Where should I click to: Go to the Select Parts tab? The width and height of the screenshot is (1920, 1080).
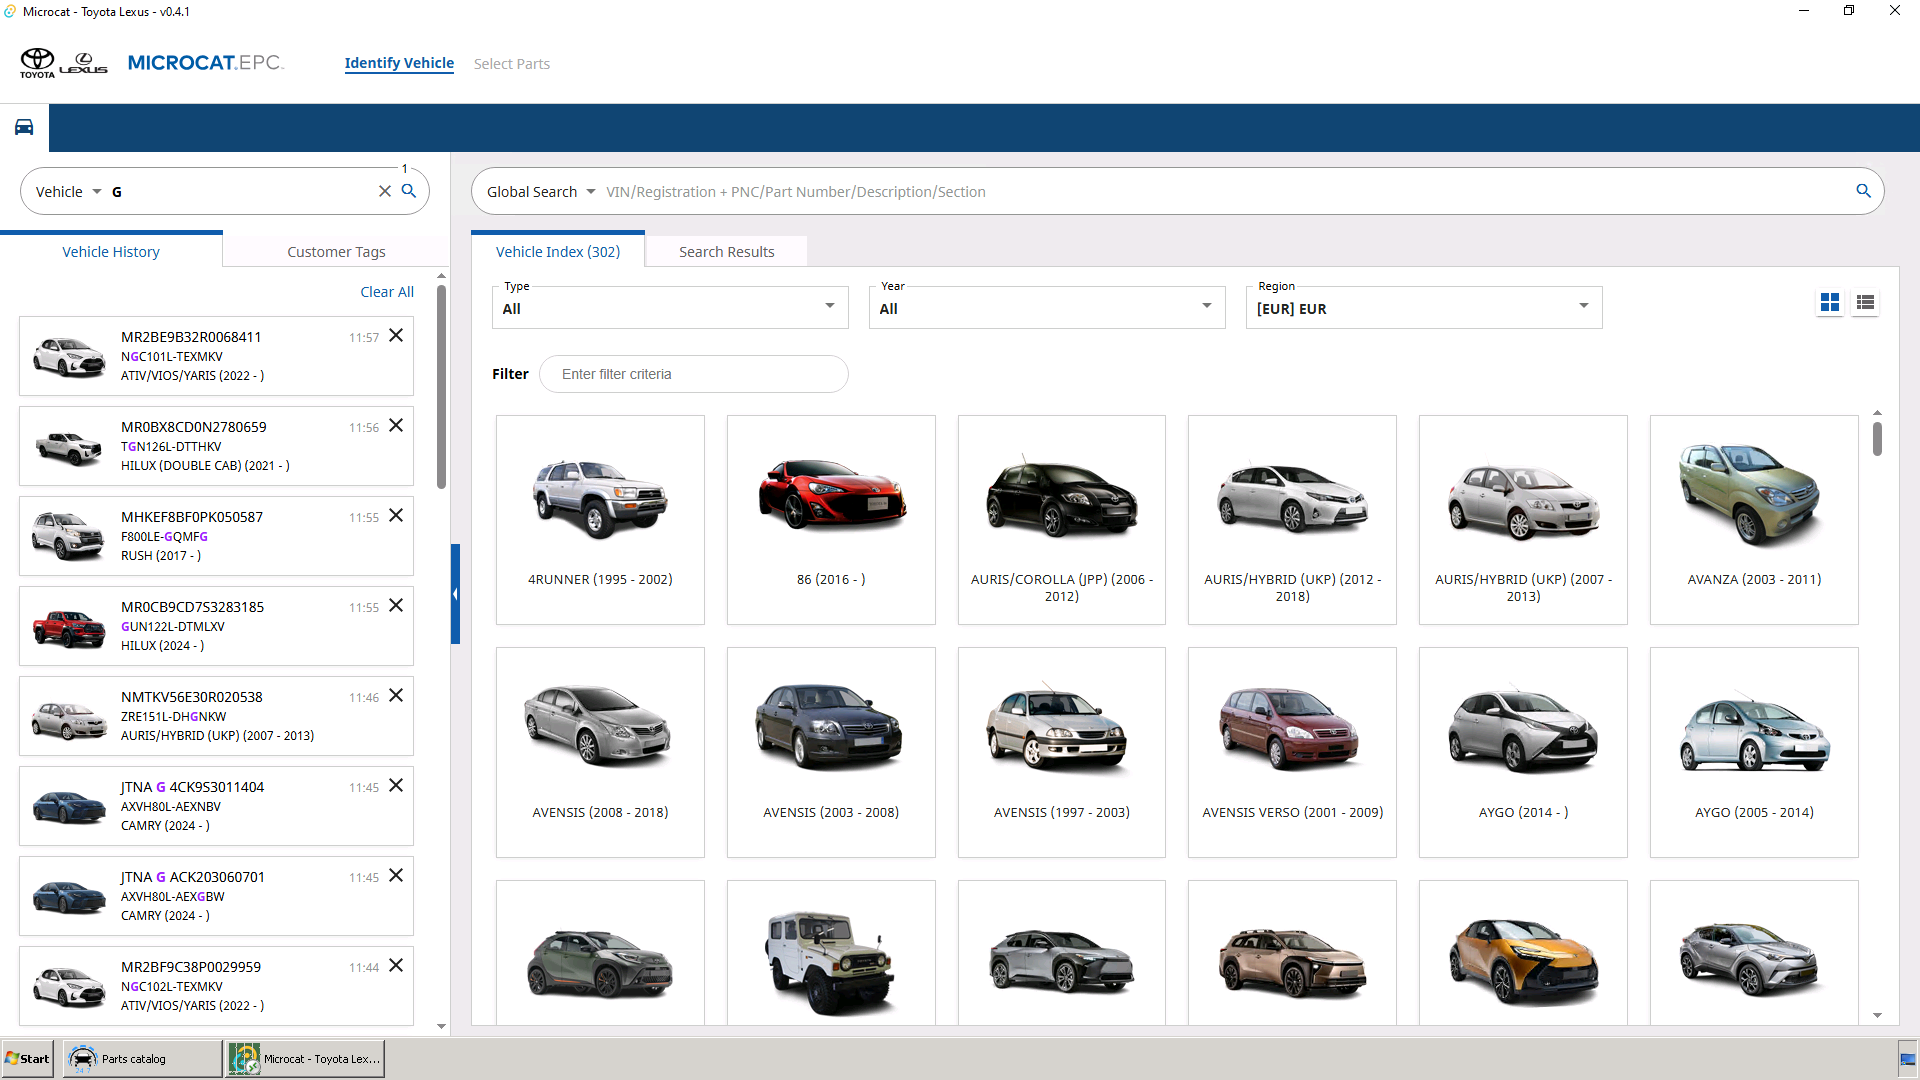512,64
